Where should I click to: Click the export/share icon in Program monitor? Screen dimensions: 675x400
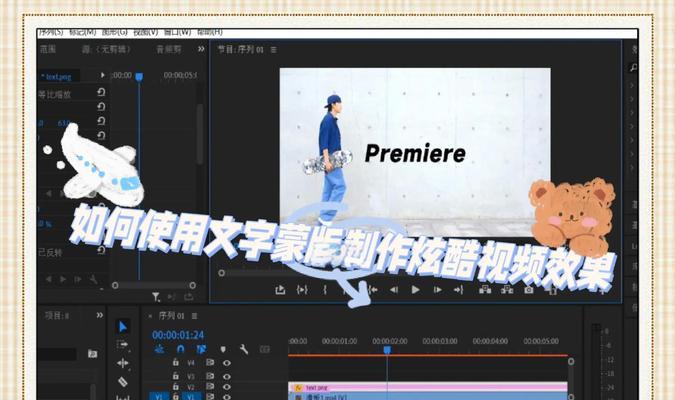pyautogui.click(x=280, y=290)
